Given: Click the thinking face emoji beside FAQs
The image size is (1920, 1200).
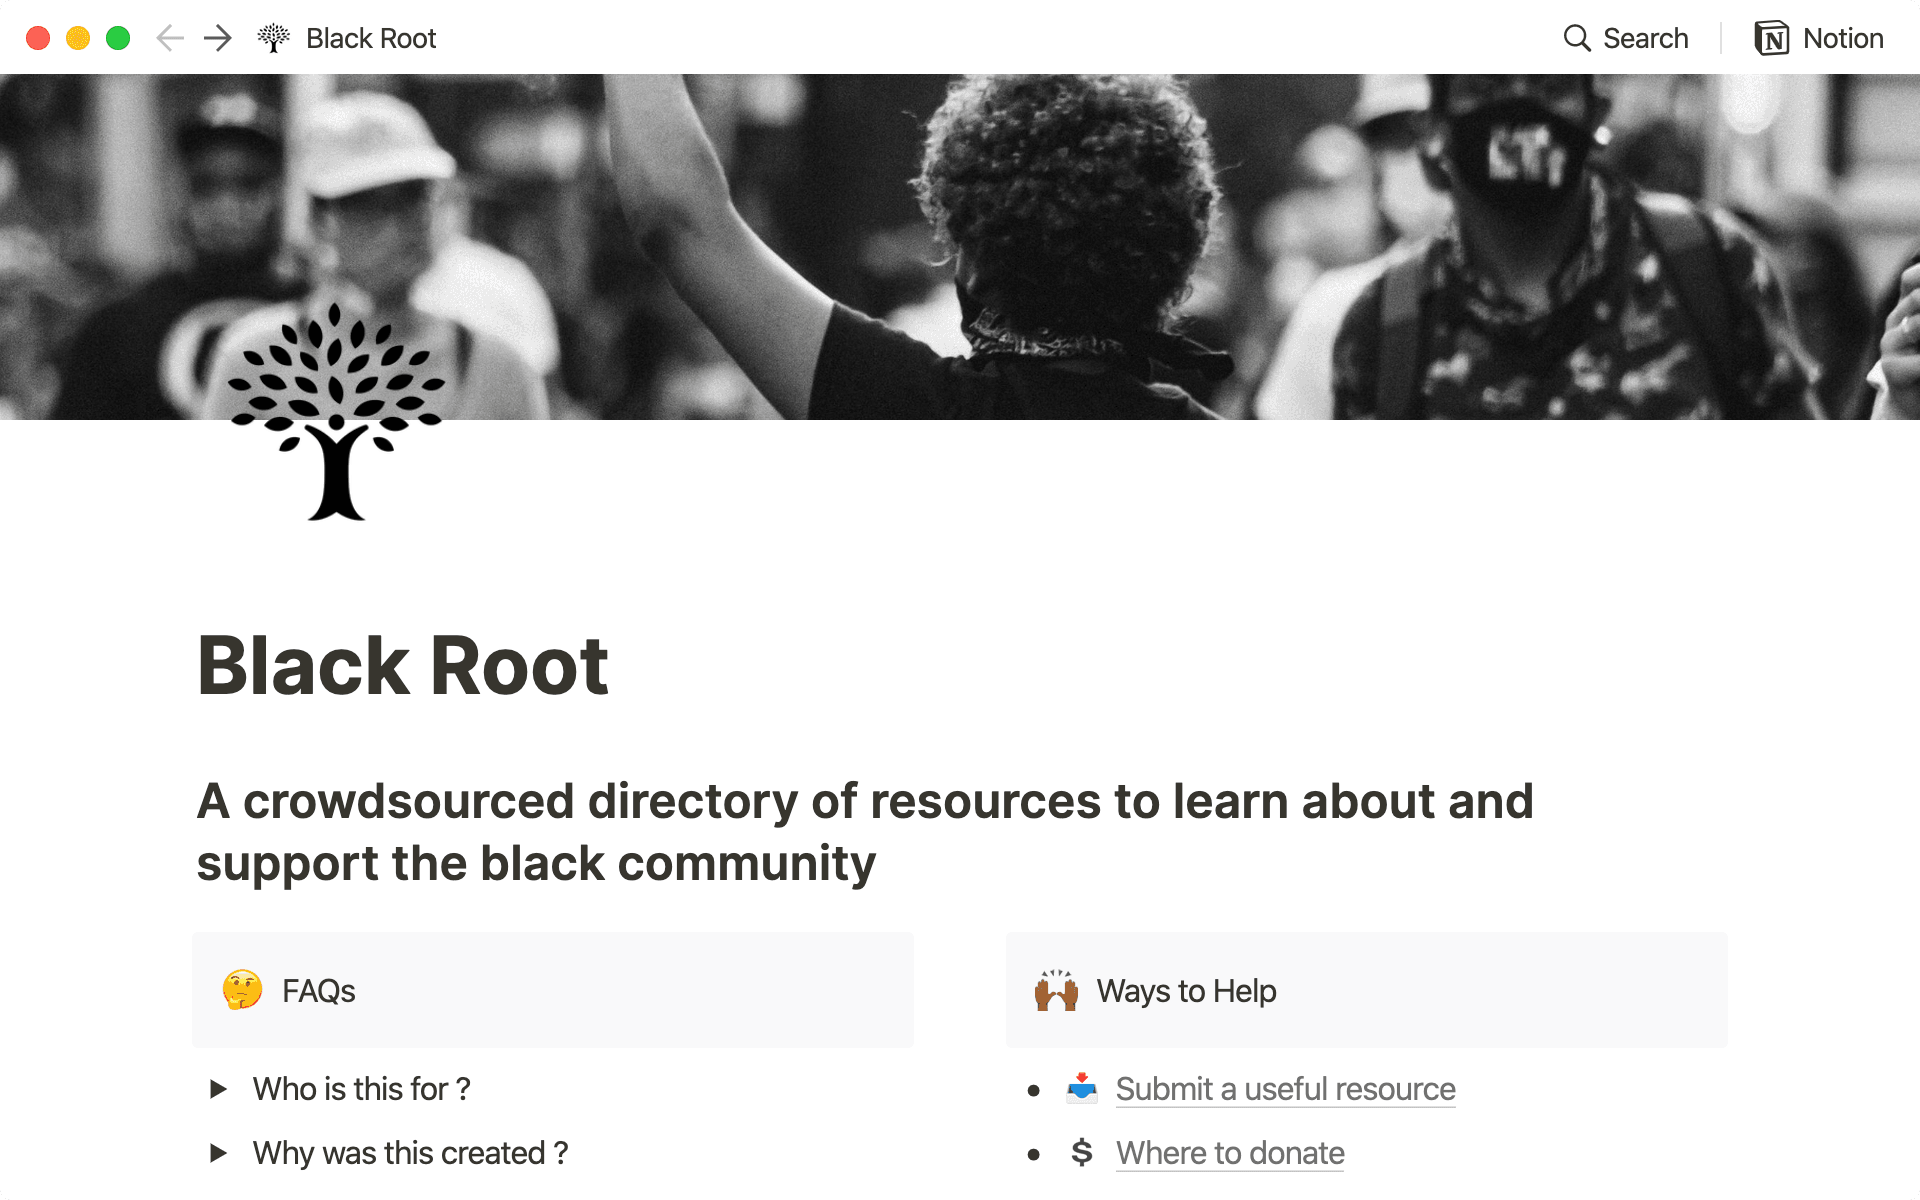Looking at the screenshot, I should point(242,990).
